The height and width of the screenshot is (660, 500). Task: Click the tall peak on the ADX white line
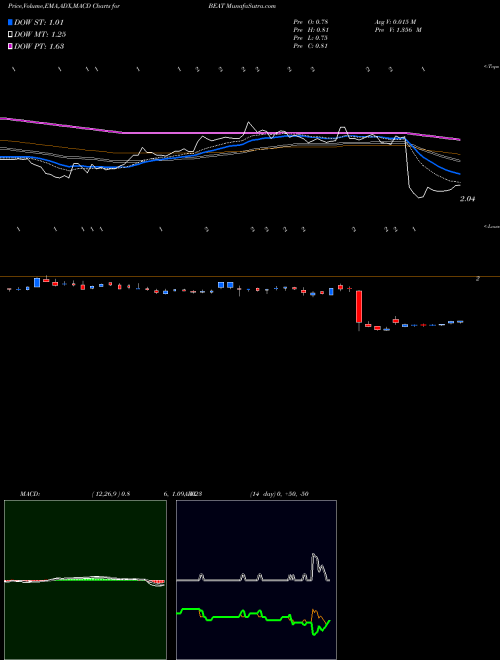click(314, 556)
